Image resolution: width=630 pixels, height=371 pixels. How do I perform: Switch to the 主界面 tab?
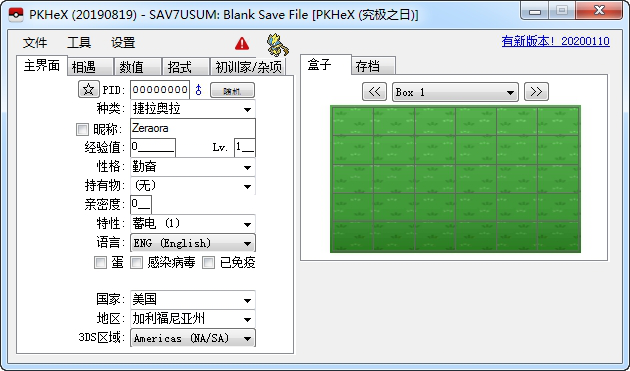tap(42, 65)
